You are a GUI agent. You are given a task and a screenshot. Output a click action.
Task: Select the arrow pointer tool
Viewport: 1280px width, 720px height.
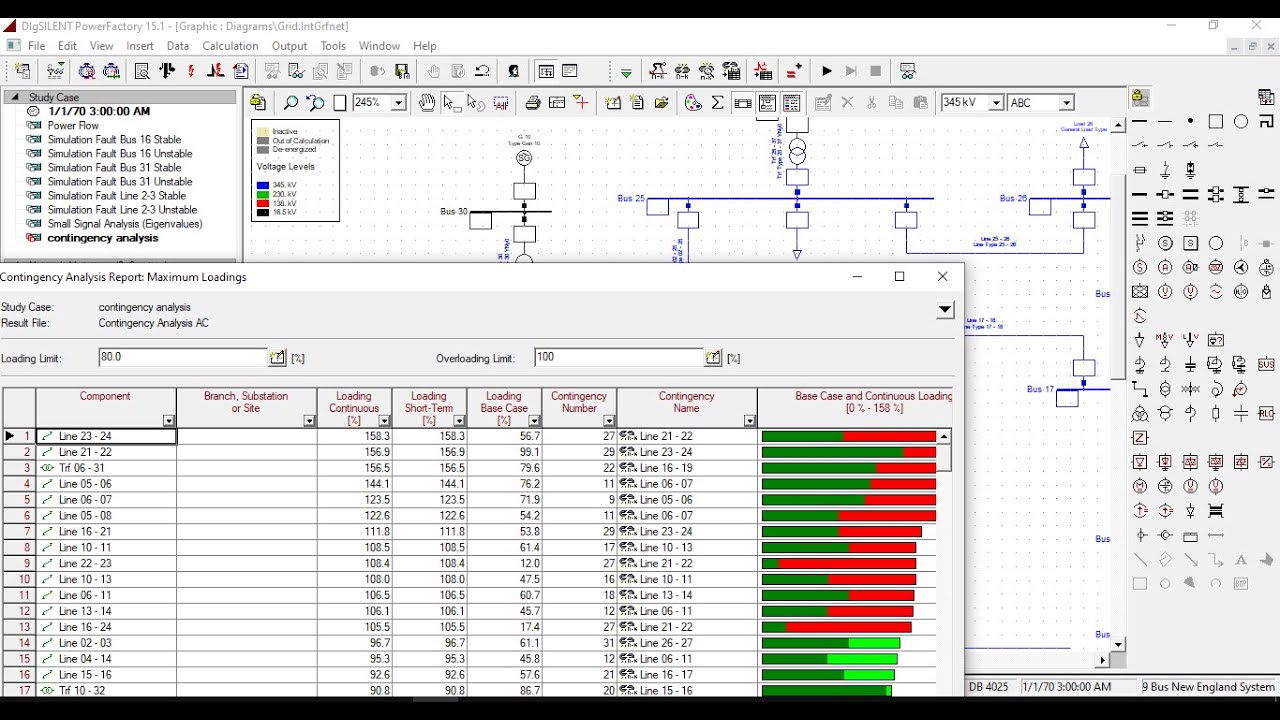click(x=451, y=103)
